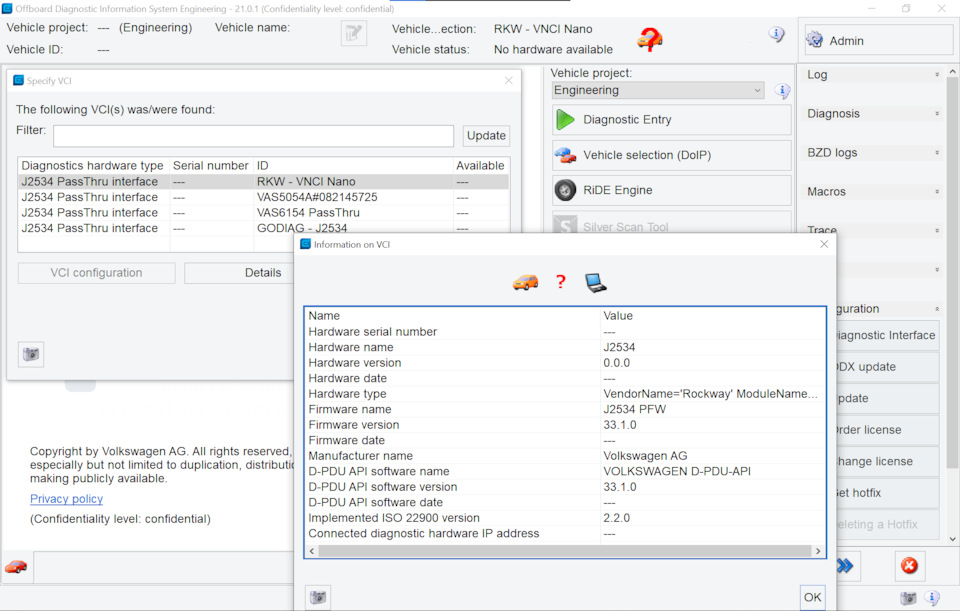
Task: Select the VAS5054A#082145725 row
Action: click(x=264, y=197)
